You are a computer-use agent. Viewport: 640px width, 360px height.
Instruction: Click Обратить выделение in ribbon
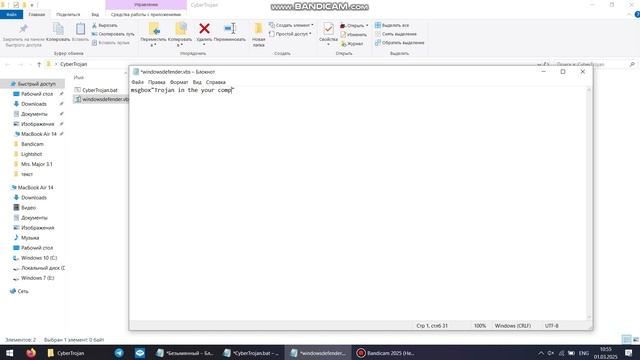pos(400,42)
